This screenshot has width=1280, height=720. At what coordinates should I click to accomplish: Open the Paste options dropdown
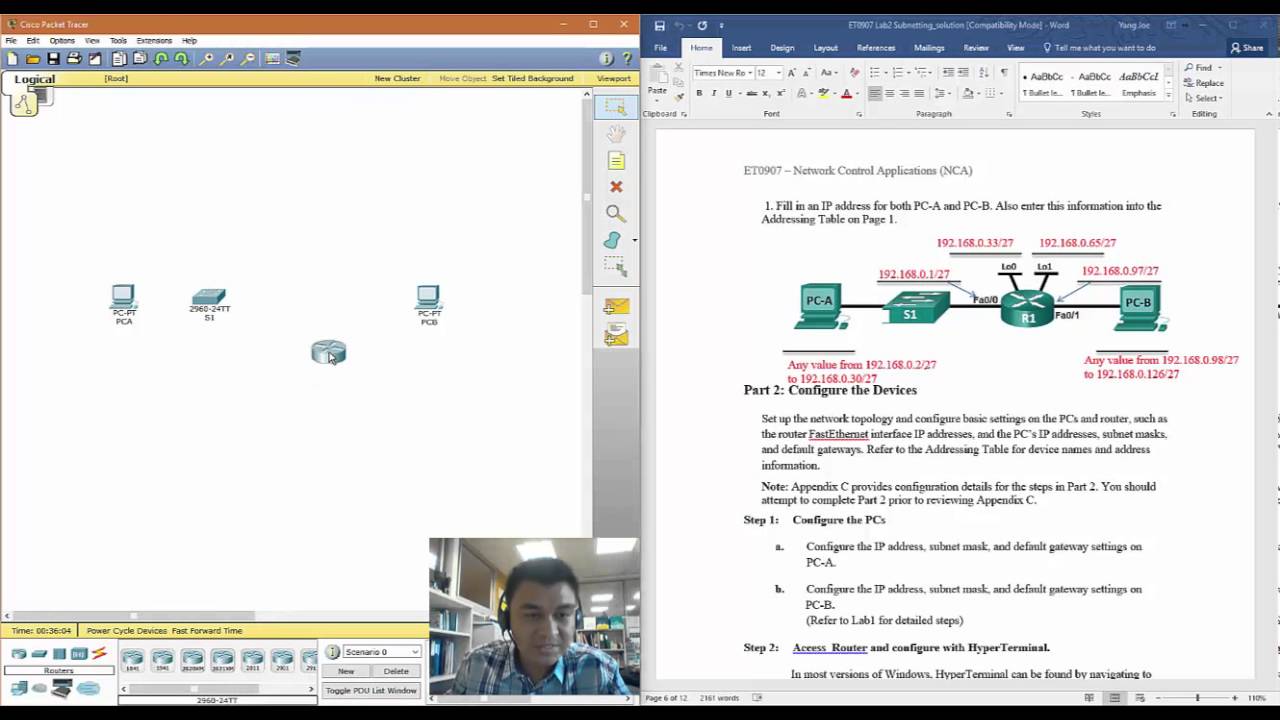click(x=657, y=99)
